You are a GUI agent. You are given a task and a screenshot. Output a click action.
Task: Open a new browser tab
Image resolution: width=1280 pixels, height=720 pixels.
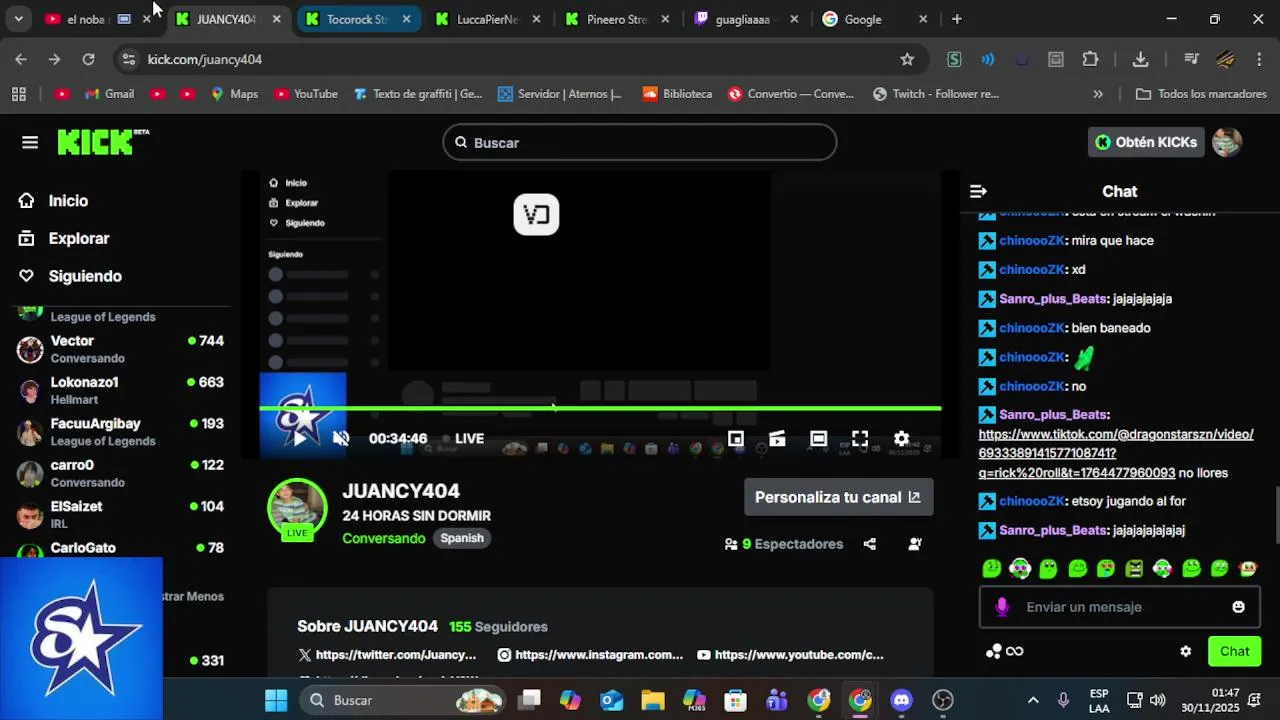point(957,19)
